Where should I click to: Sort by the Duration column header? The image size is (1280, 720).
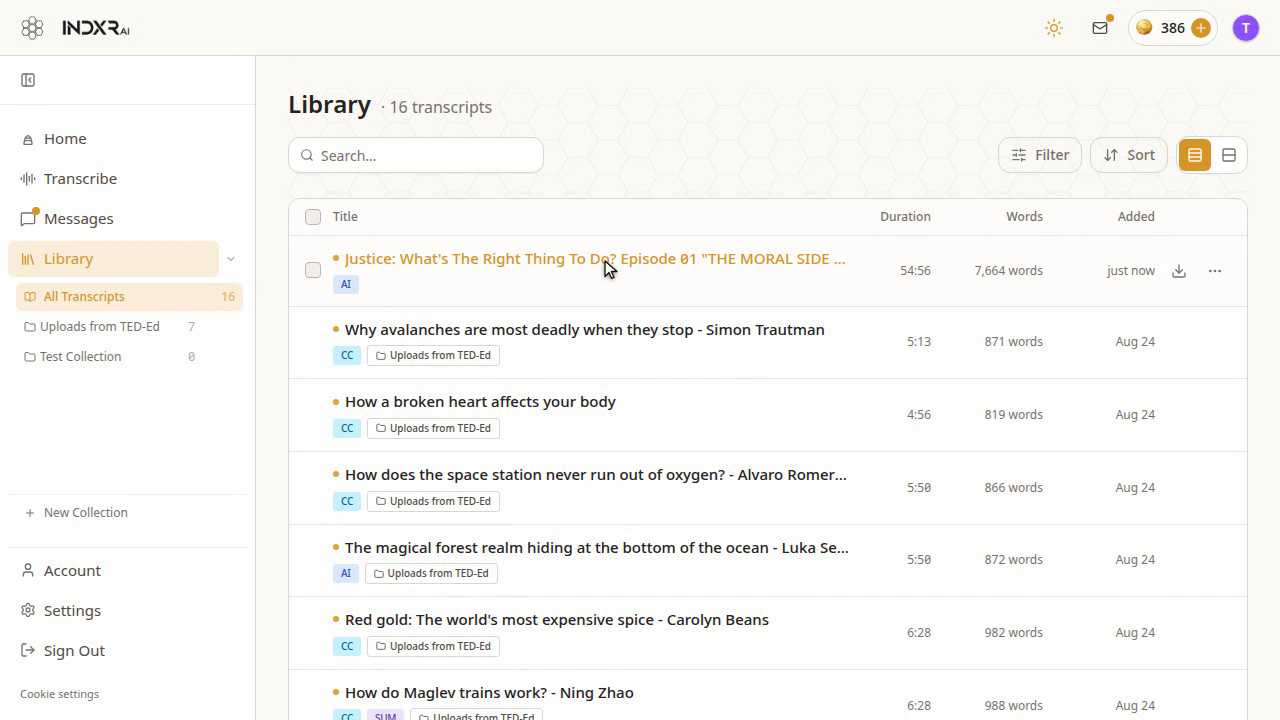[x=905, y=217]
